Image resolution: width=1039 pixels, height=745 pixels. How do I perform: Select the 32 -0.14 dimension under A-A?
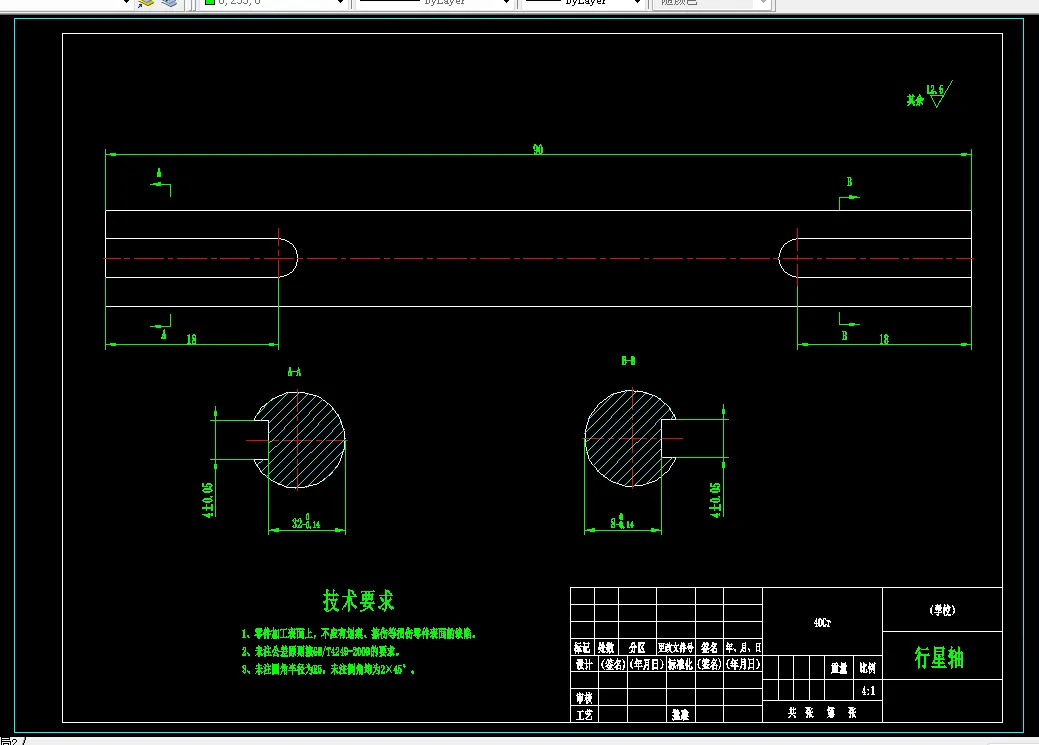point(306,522)
